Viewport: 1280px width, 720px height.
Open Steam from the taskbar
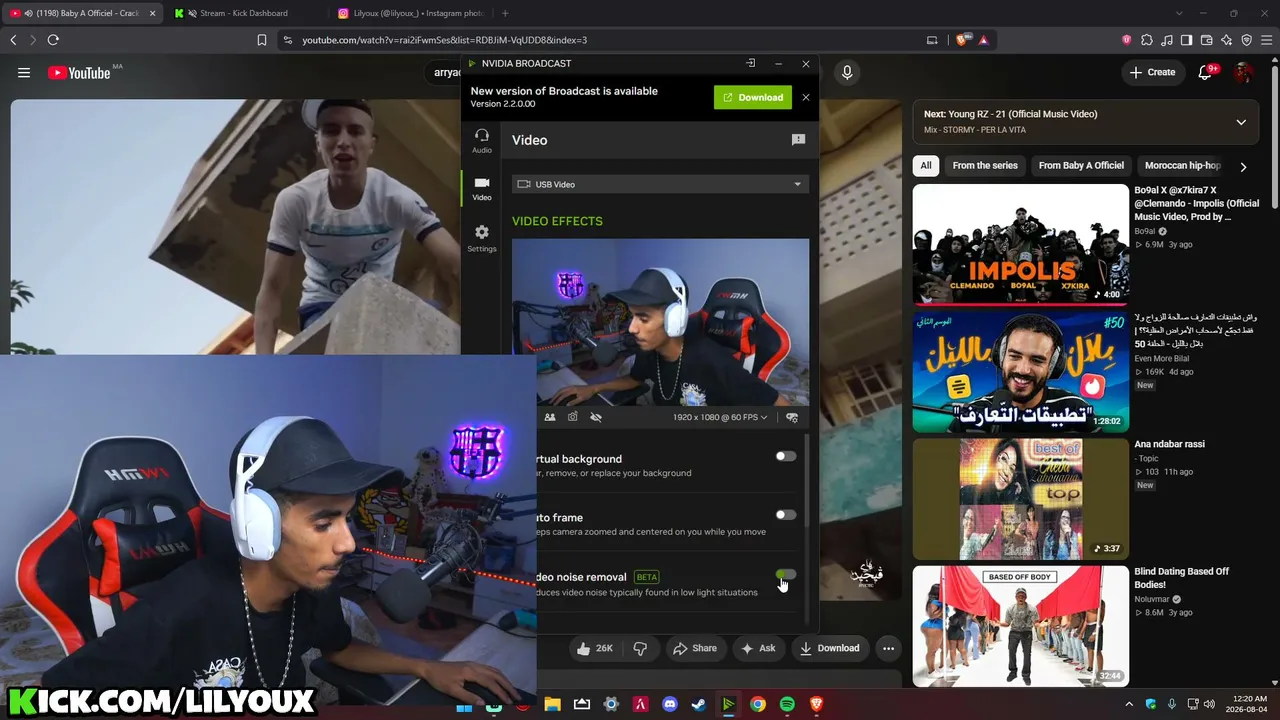(699, 704)
